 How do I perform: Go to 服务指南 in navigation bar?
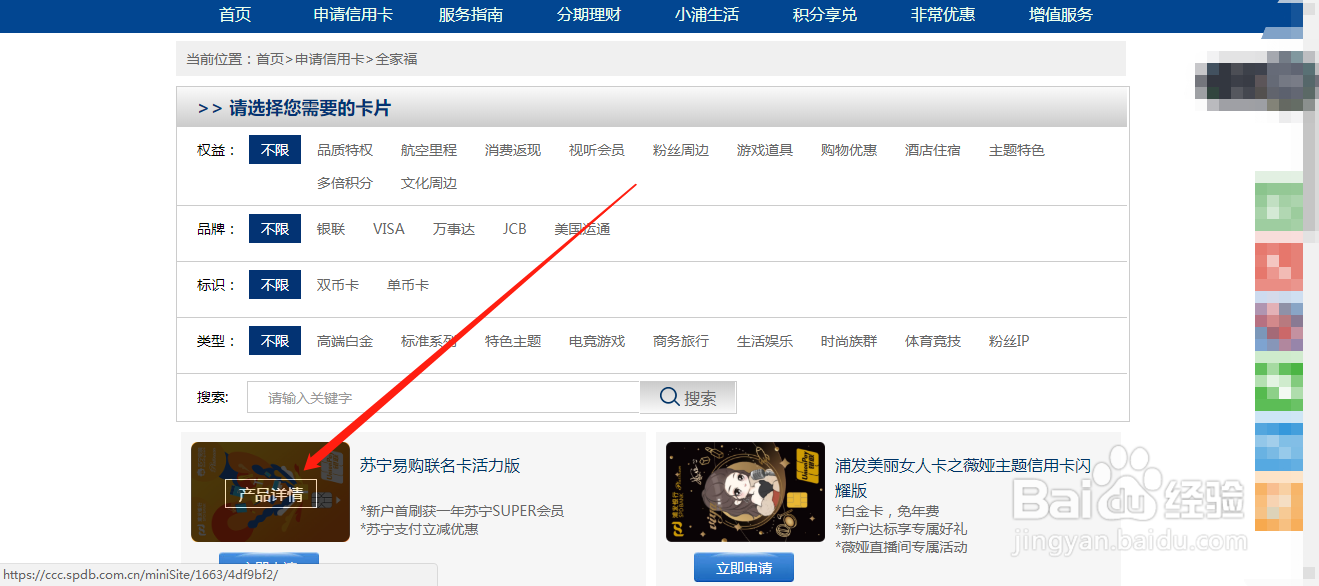(x=471, y=15)
